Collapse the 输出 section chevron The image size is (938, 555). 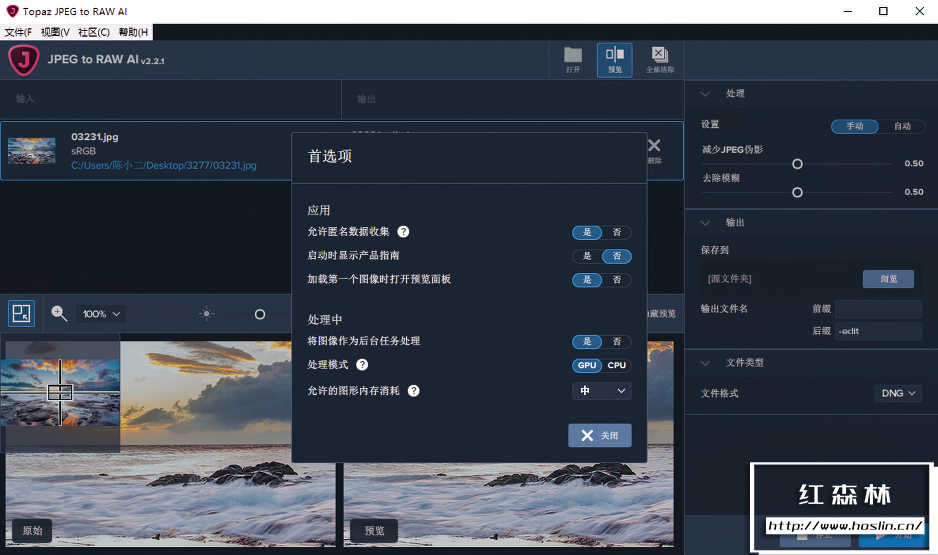click(705, 222)
